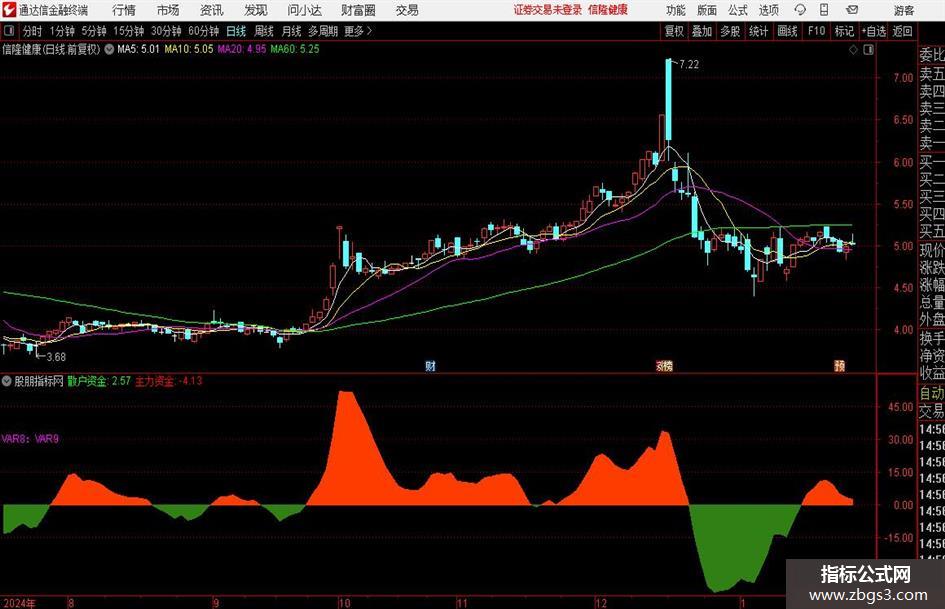Expand the main chart indicator dropdown arrow
The image size is (945, 609).
tap(109, 49)
